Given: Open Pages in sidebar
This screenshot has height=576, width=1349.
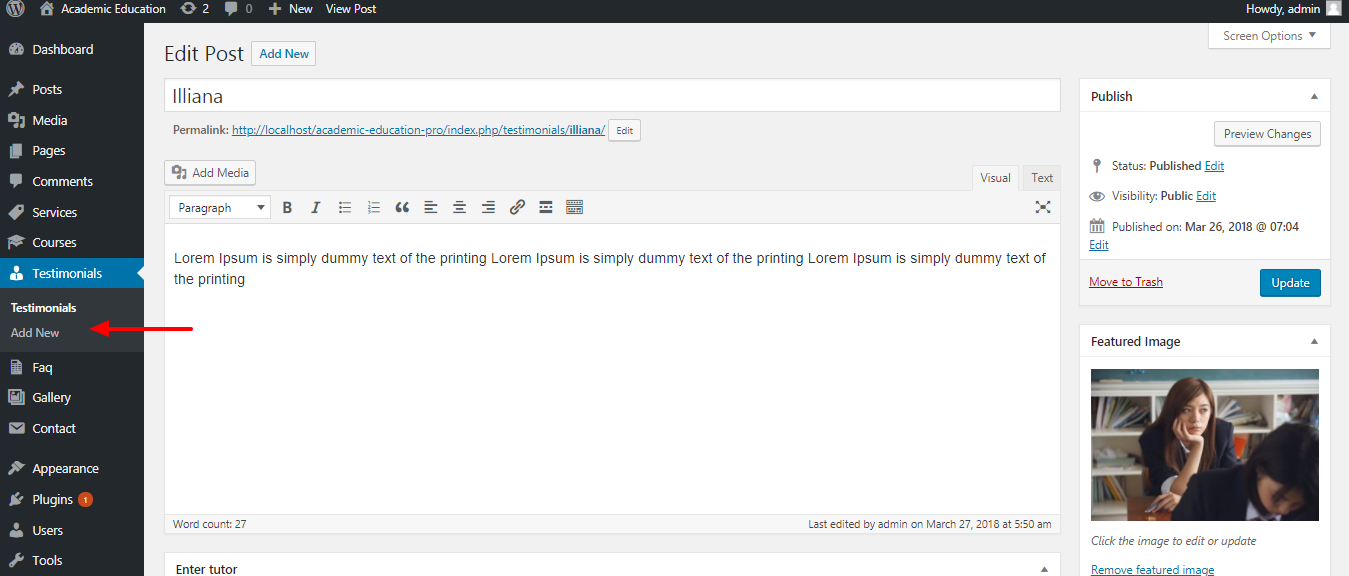Looking at the screenshot, I should point(72,150).
